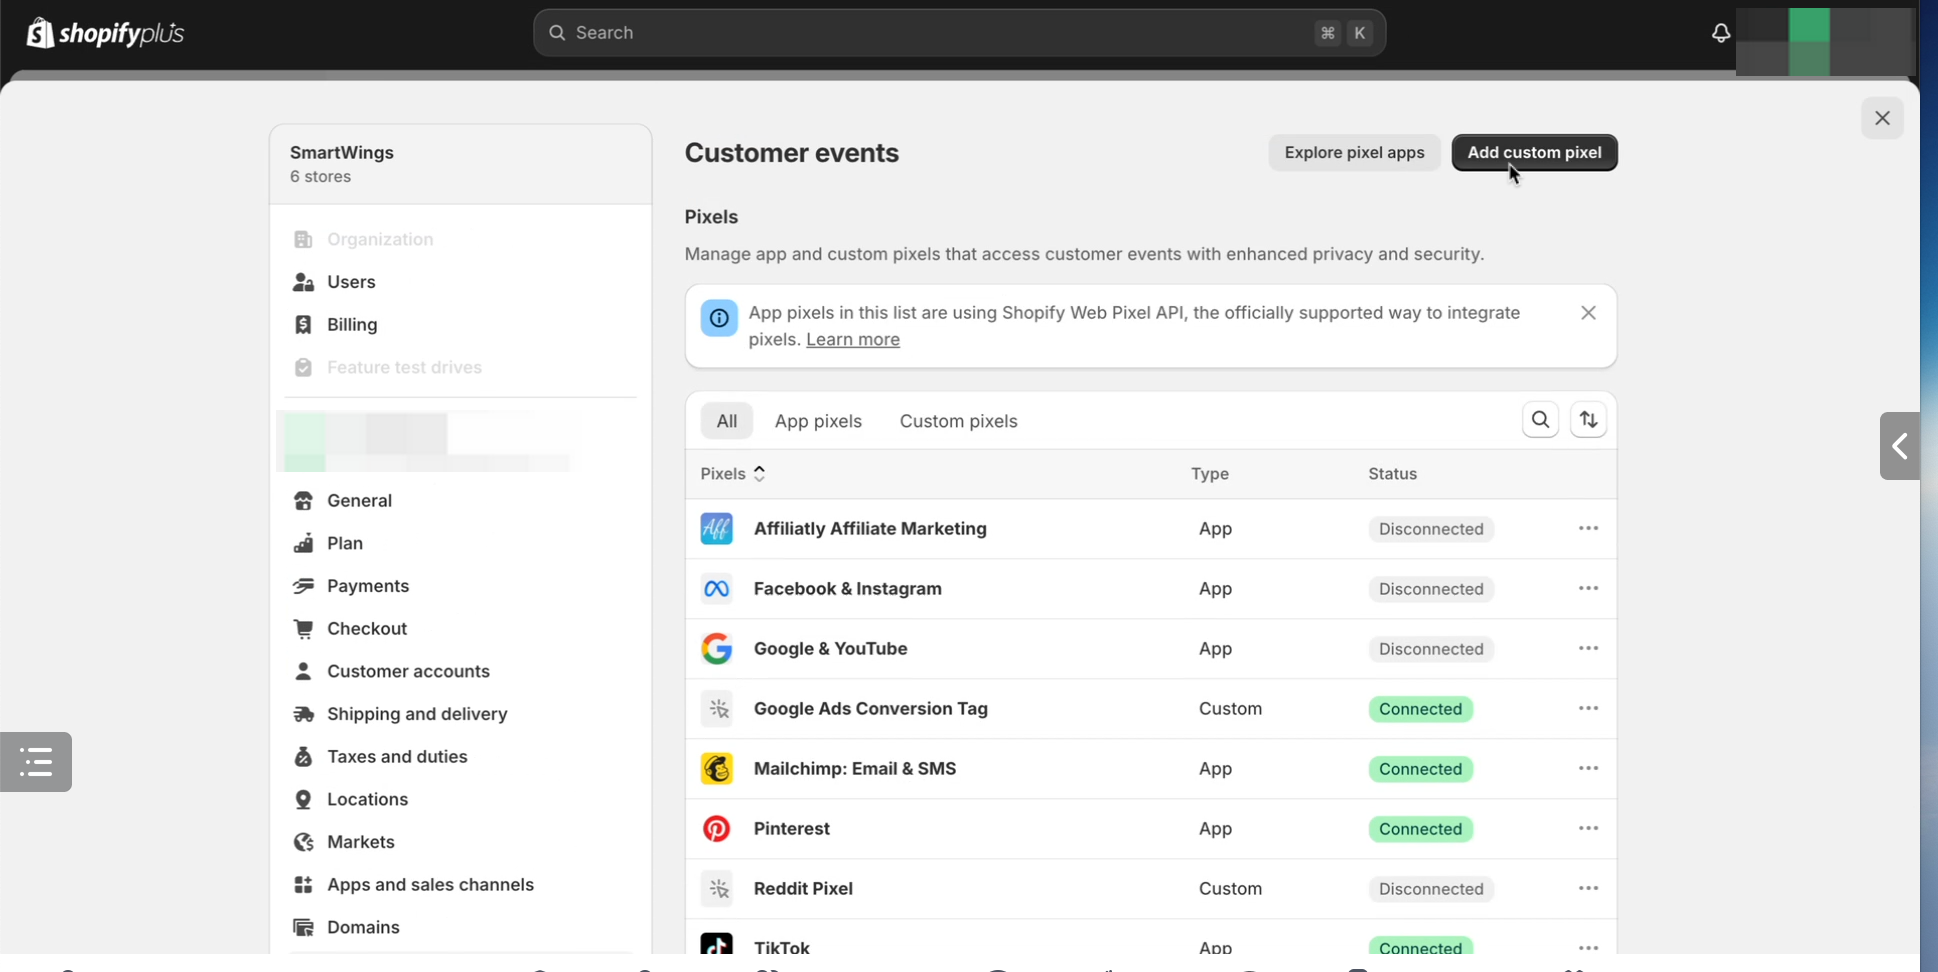Viewport: 1938px width, 972px height.
Task: Click the Checkout cart icon
Action: click(303, 629)
